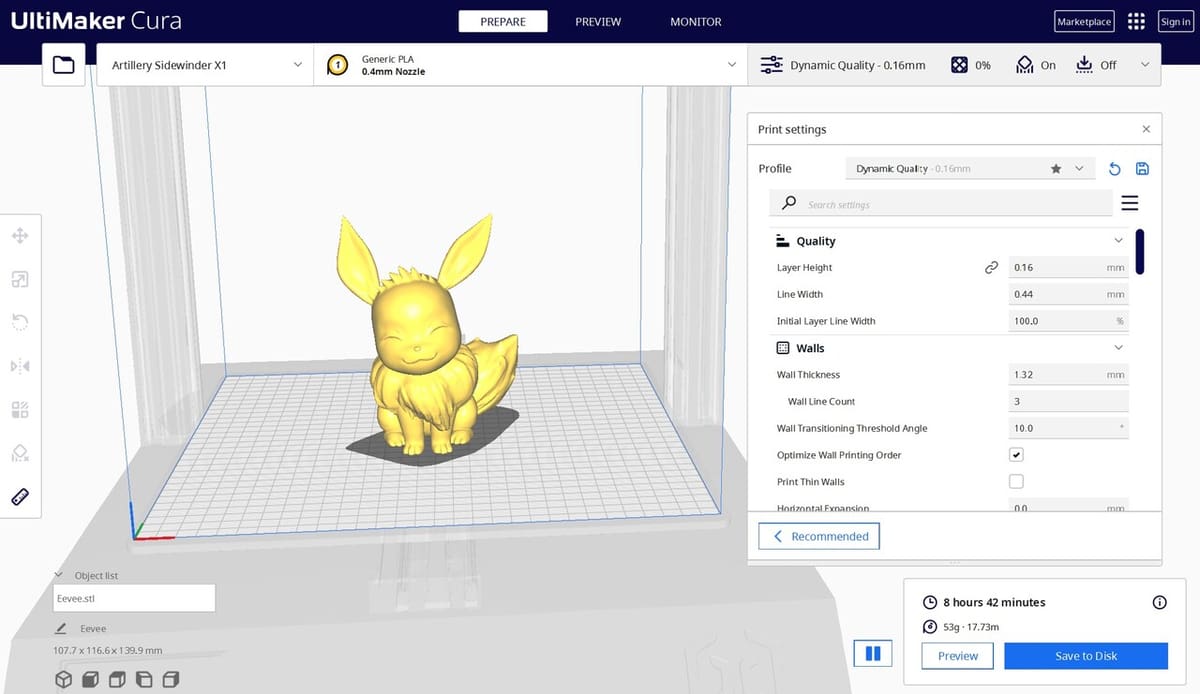Toggle Optimize Wall Printing Order checkbox
1200x694 pixels.
(1016, 454)
